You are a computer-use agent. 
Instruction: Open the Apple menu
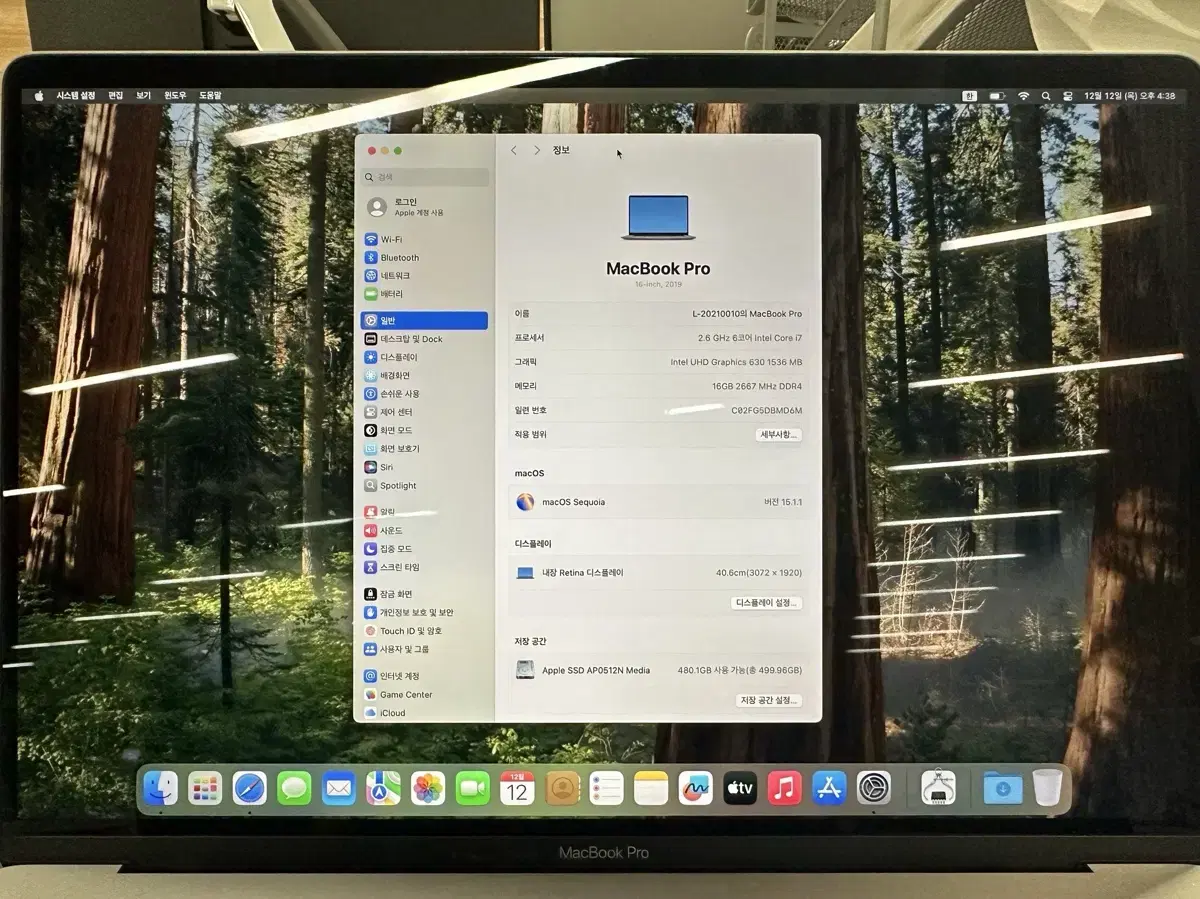pos(39,96)
